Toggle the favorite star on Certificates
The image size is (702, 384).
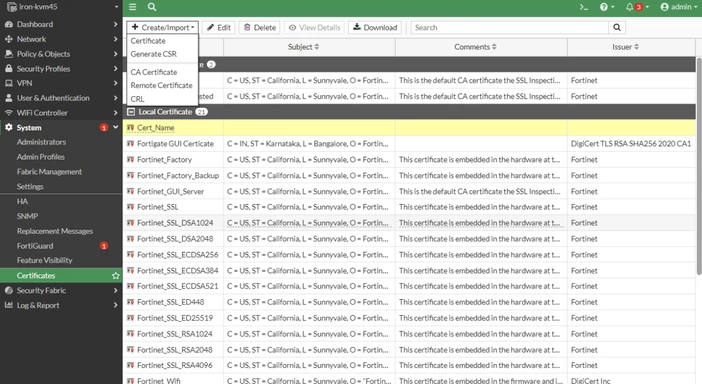tap(116, 276)
